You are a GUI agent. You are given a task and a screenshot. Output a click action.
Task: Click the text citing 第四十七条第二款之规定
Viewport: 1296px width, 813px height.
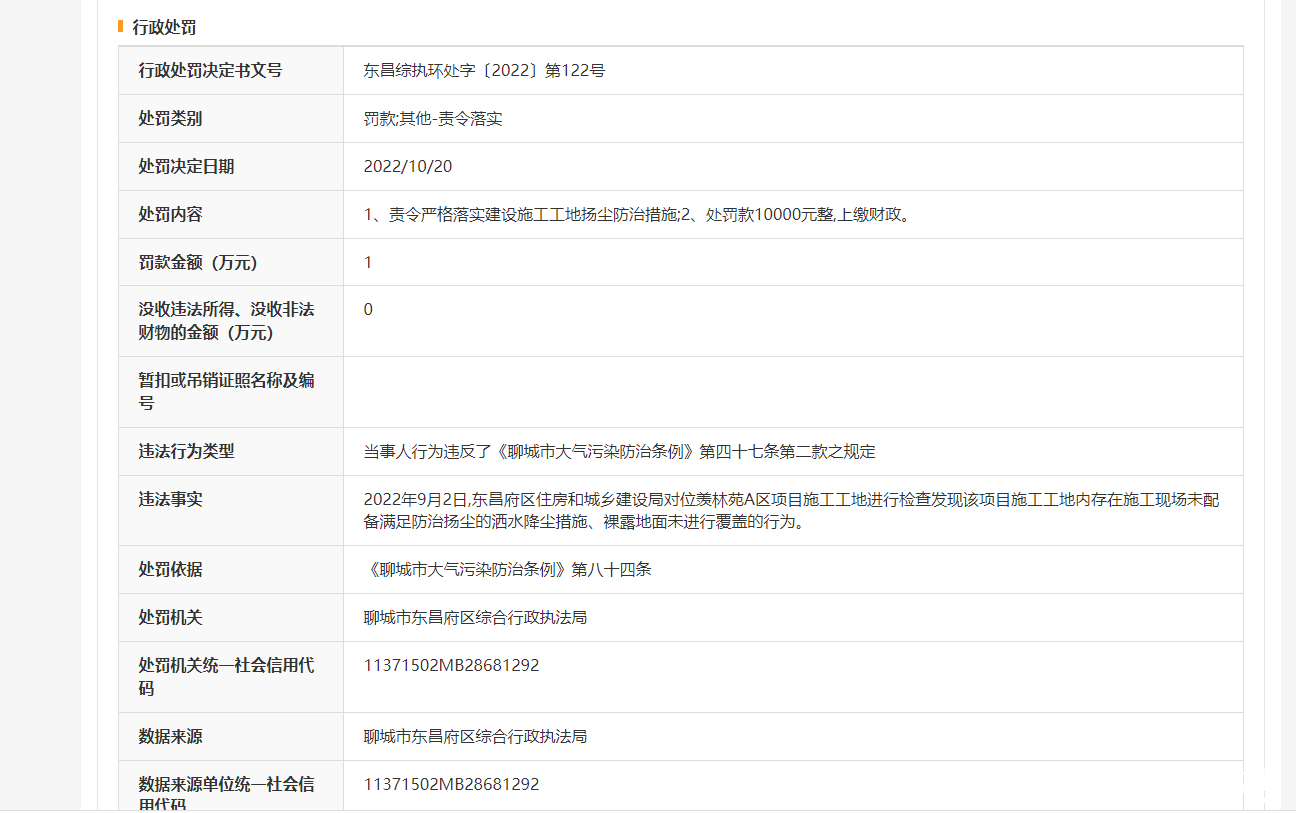tap(620, 452)
